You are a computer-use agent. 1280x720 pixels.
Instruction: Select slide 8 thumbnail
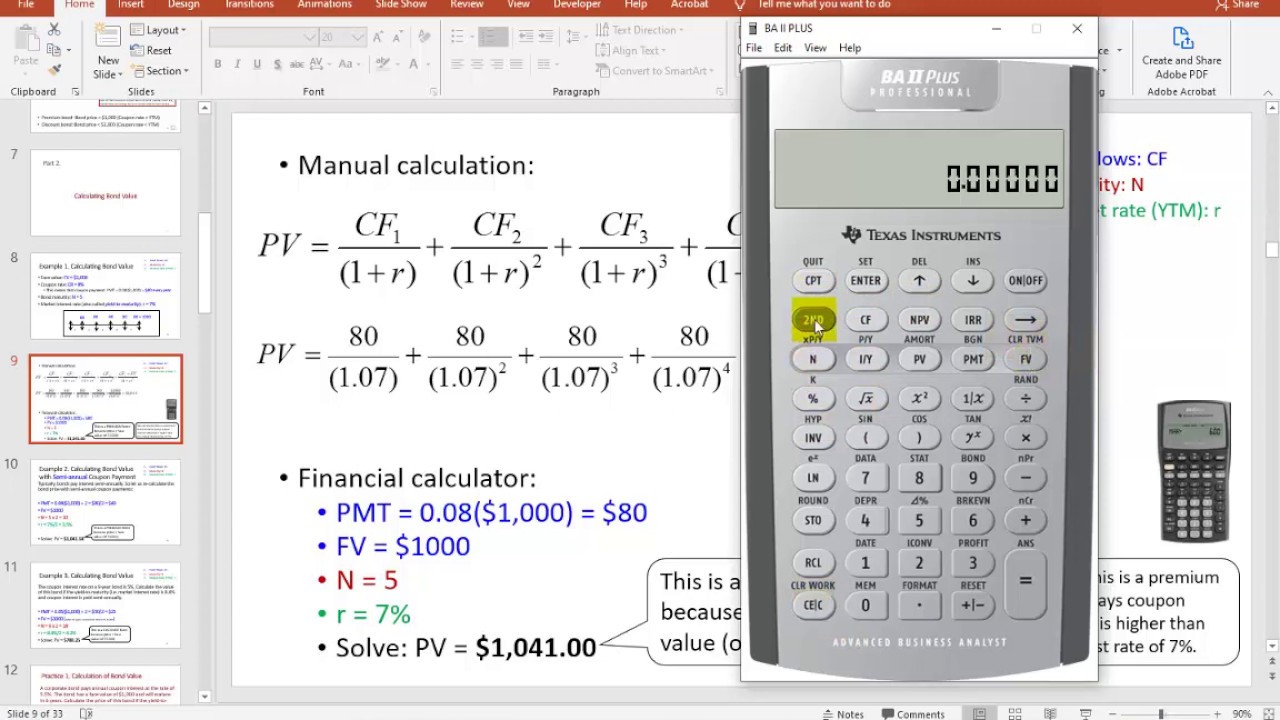pyautogui.click(x=106, y=296)
